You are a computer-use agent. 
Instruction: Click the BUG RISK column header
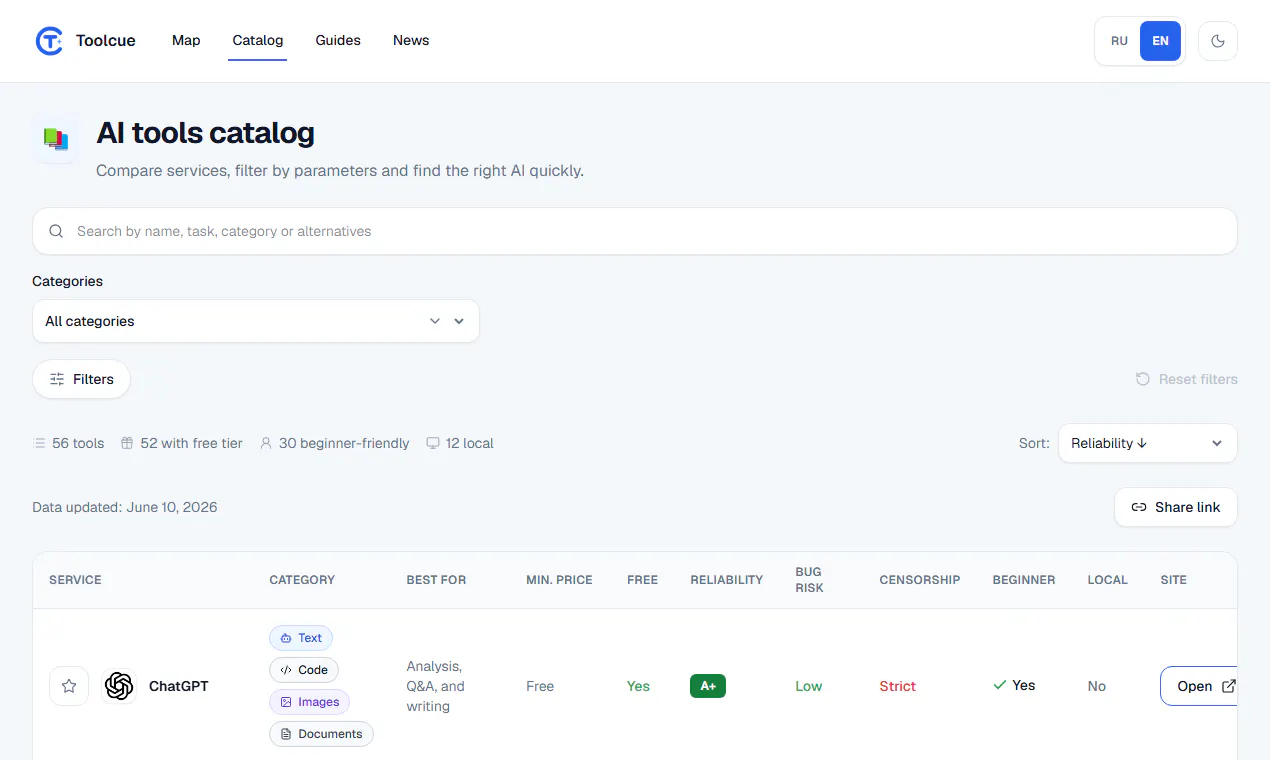(809, 580)
